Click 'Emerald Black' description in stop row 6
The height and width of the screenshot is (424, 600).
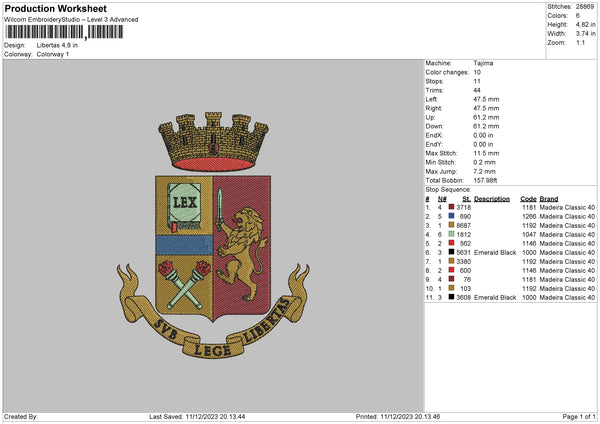point(495,253)
